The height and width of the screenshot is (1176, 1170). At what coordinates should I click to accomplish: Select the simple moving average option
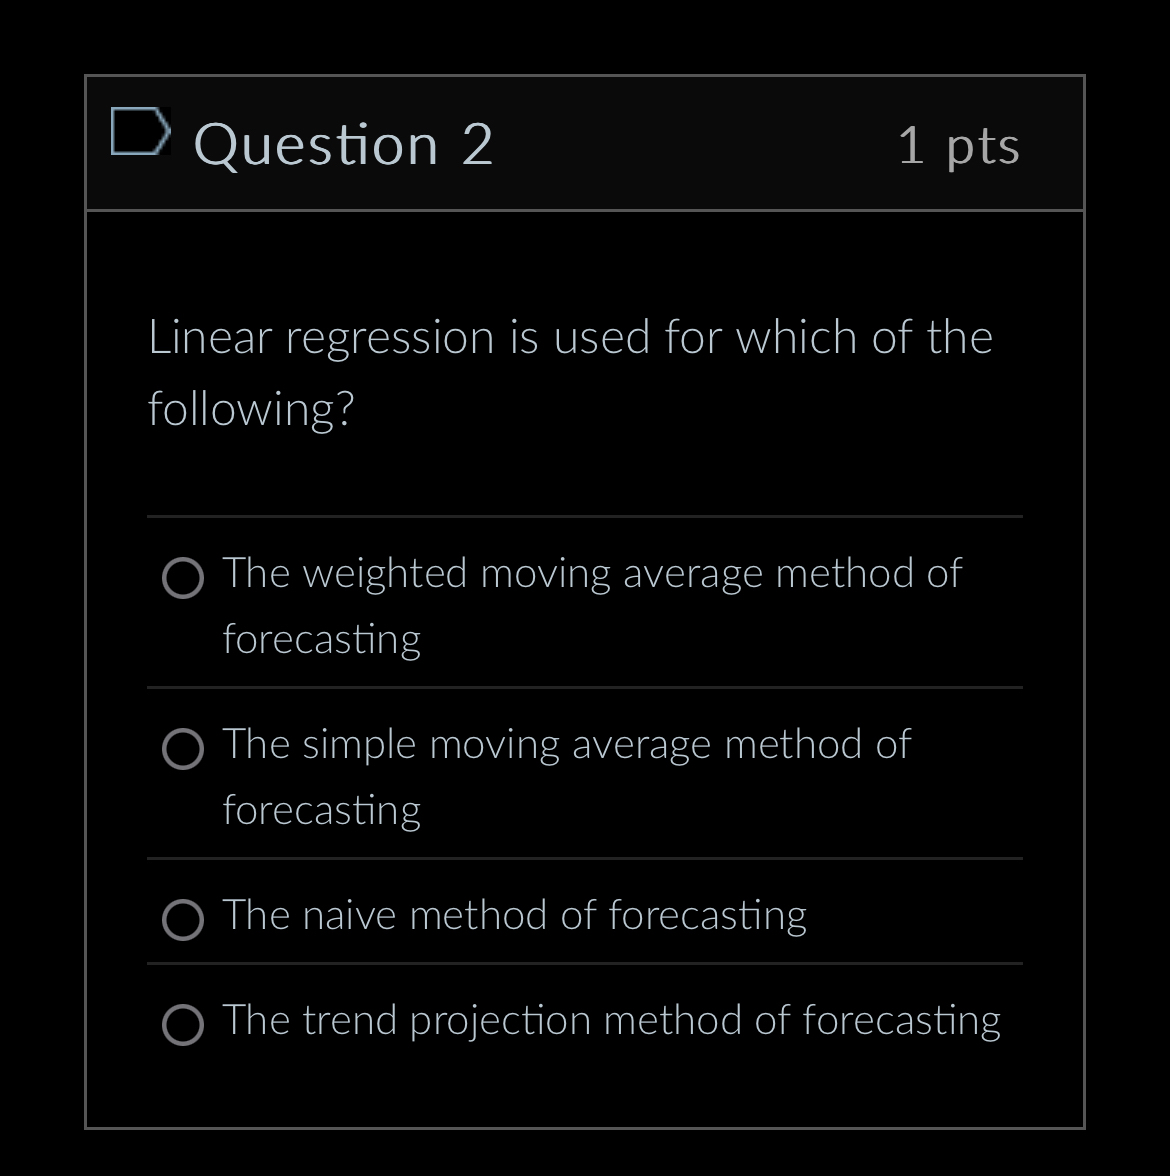(x=566, y=744)
